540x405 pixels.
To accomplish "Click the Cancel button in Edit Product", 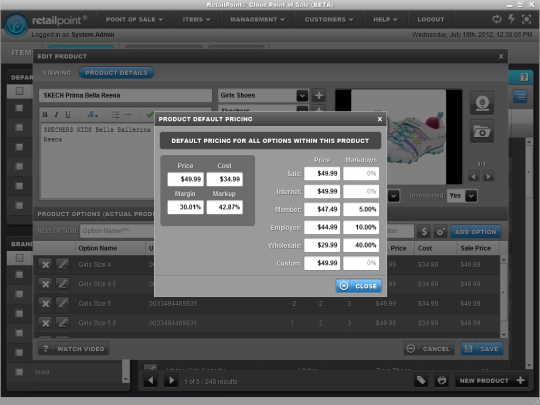I will point(429,349).
